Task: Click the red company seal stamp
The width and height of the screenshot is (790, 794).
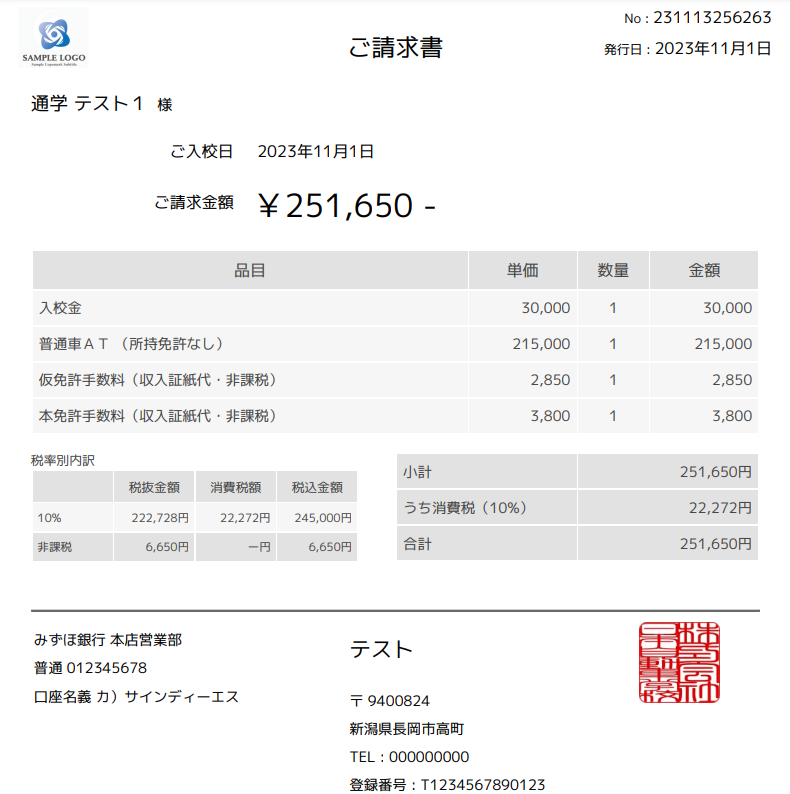Action: coord(679,662)
